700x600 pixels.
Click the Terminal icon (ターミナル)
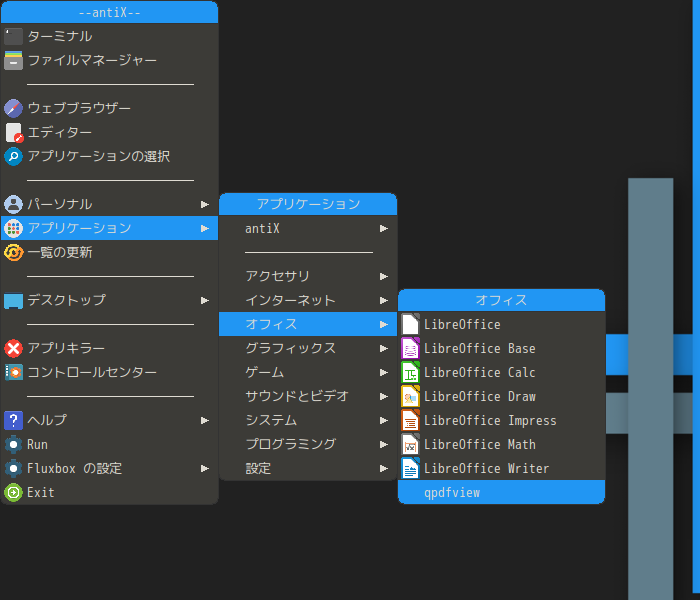13,36
